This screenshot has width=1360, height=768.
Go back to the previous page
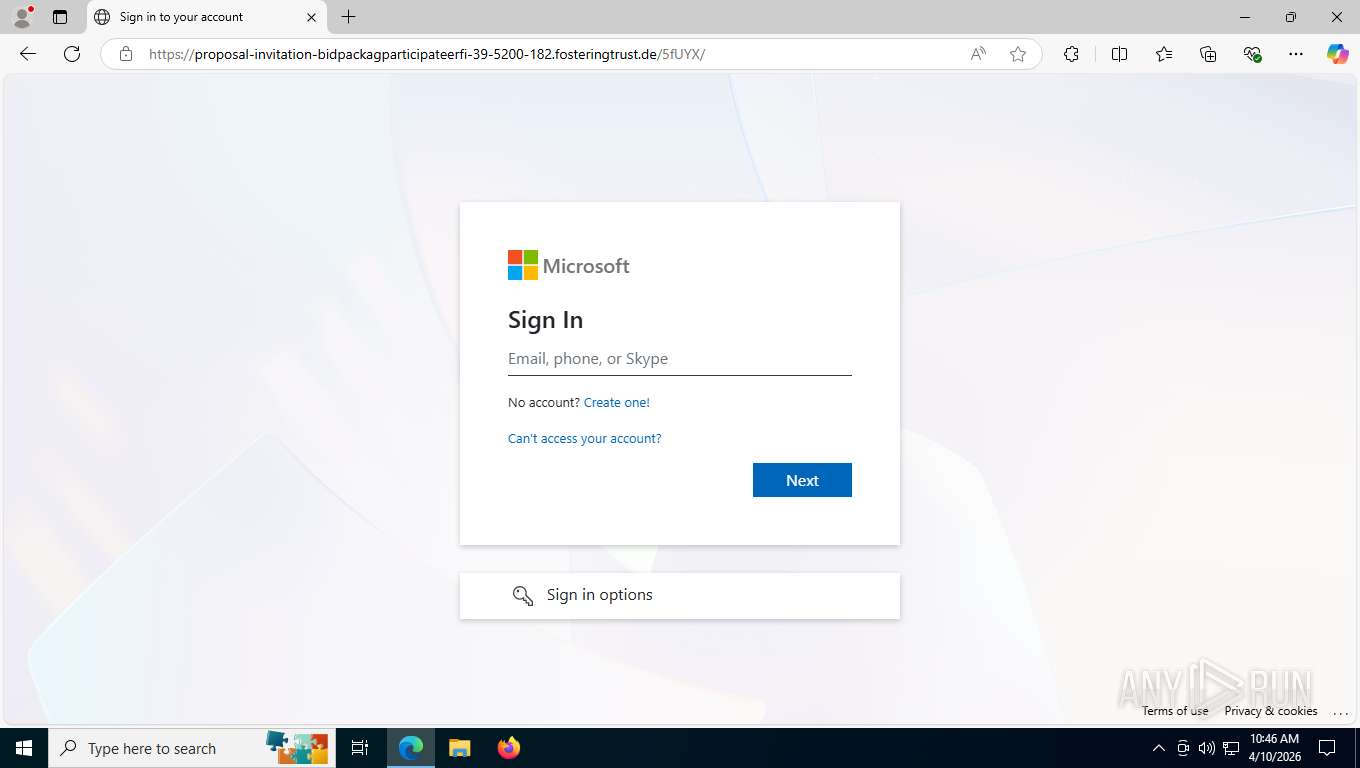click(x=28, y=54)
